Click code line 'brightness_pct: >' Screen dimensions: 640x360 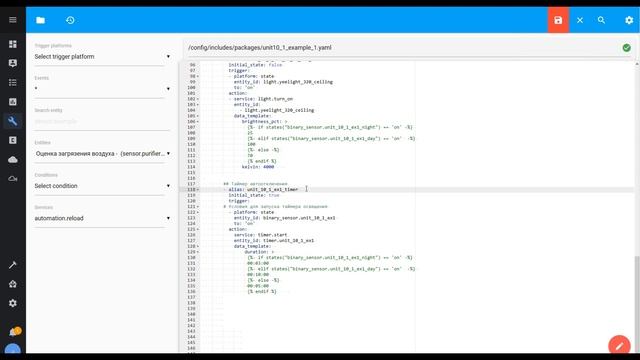pos(264,122)
